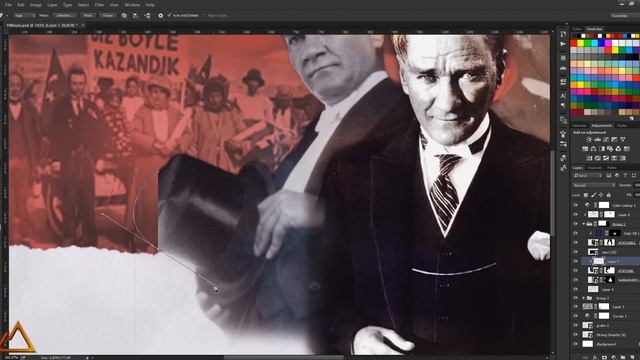This screenshot has width=640, height=360.
Task: Open the Window menu
Action: (x=132, y=5)
